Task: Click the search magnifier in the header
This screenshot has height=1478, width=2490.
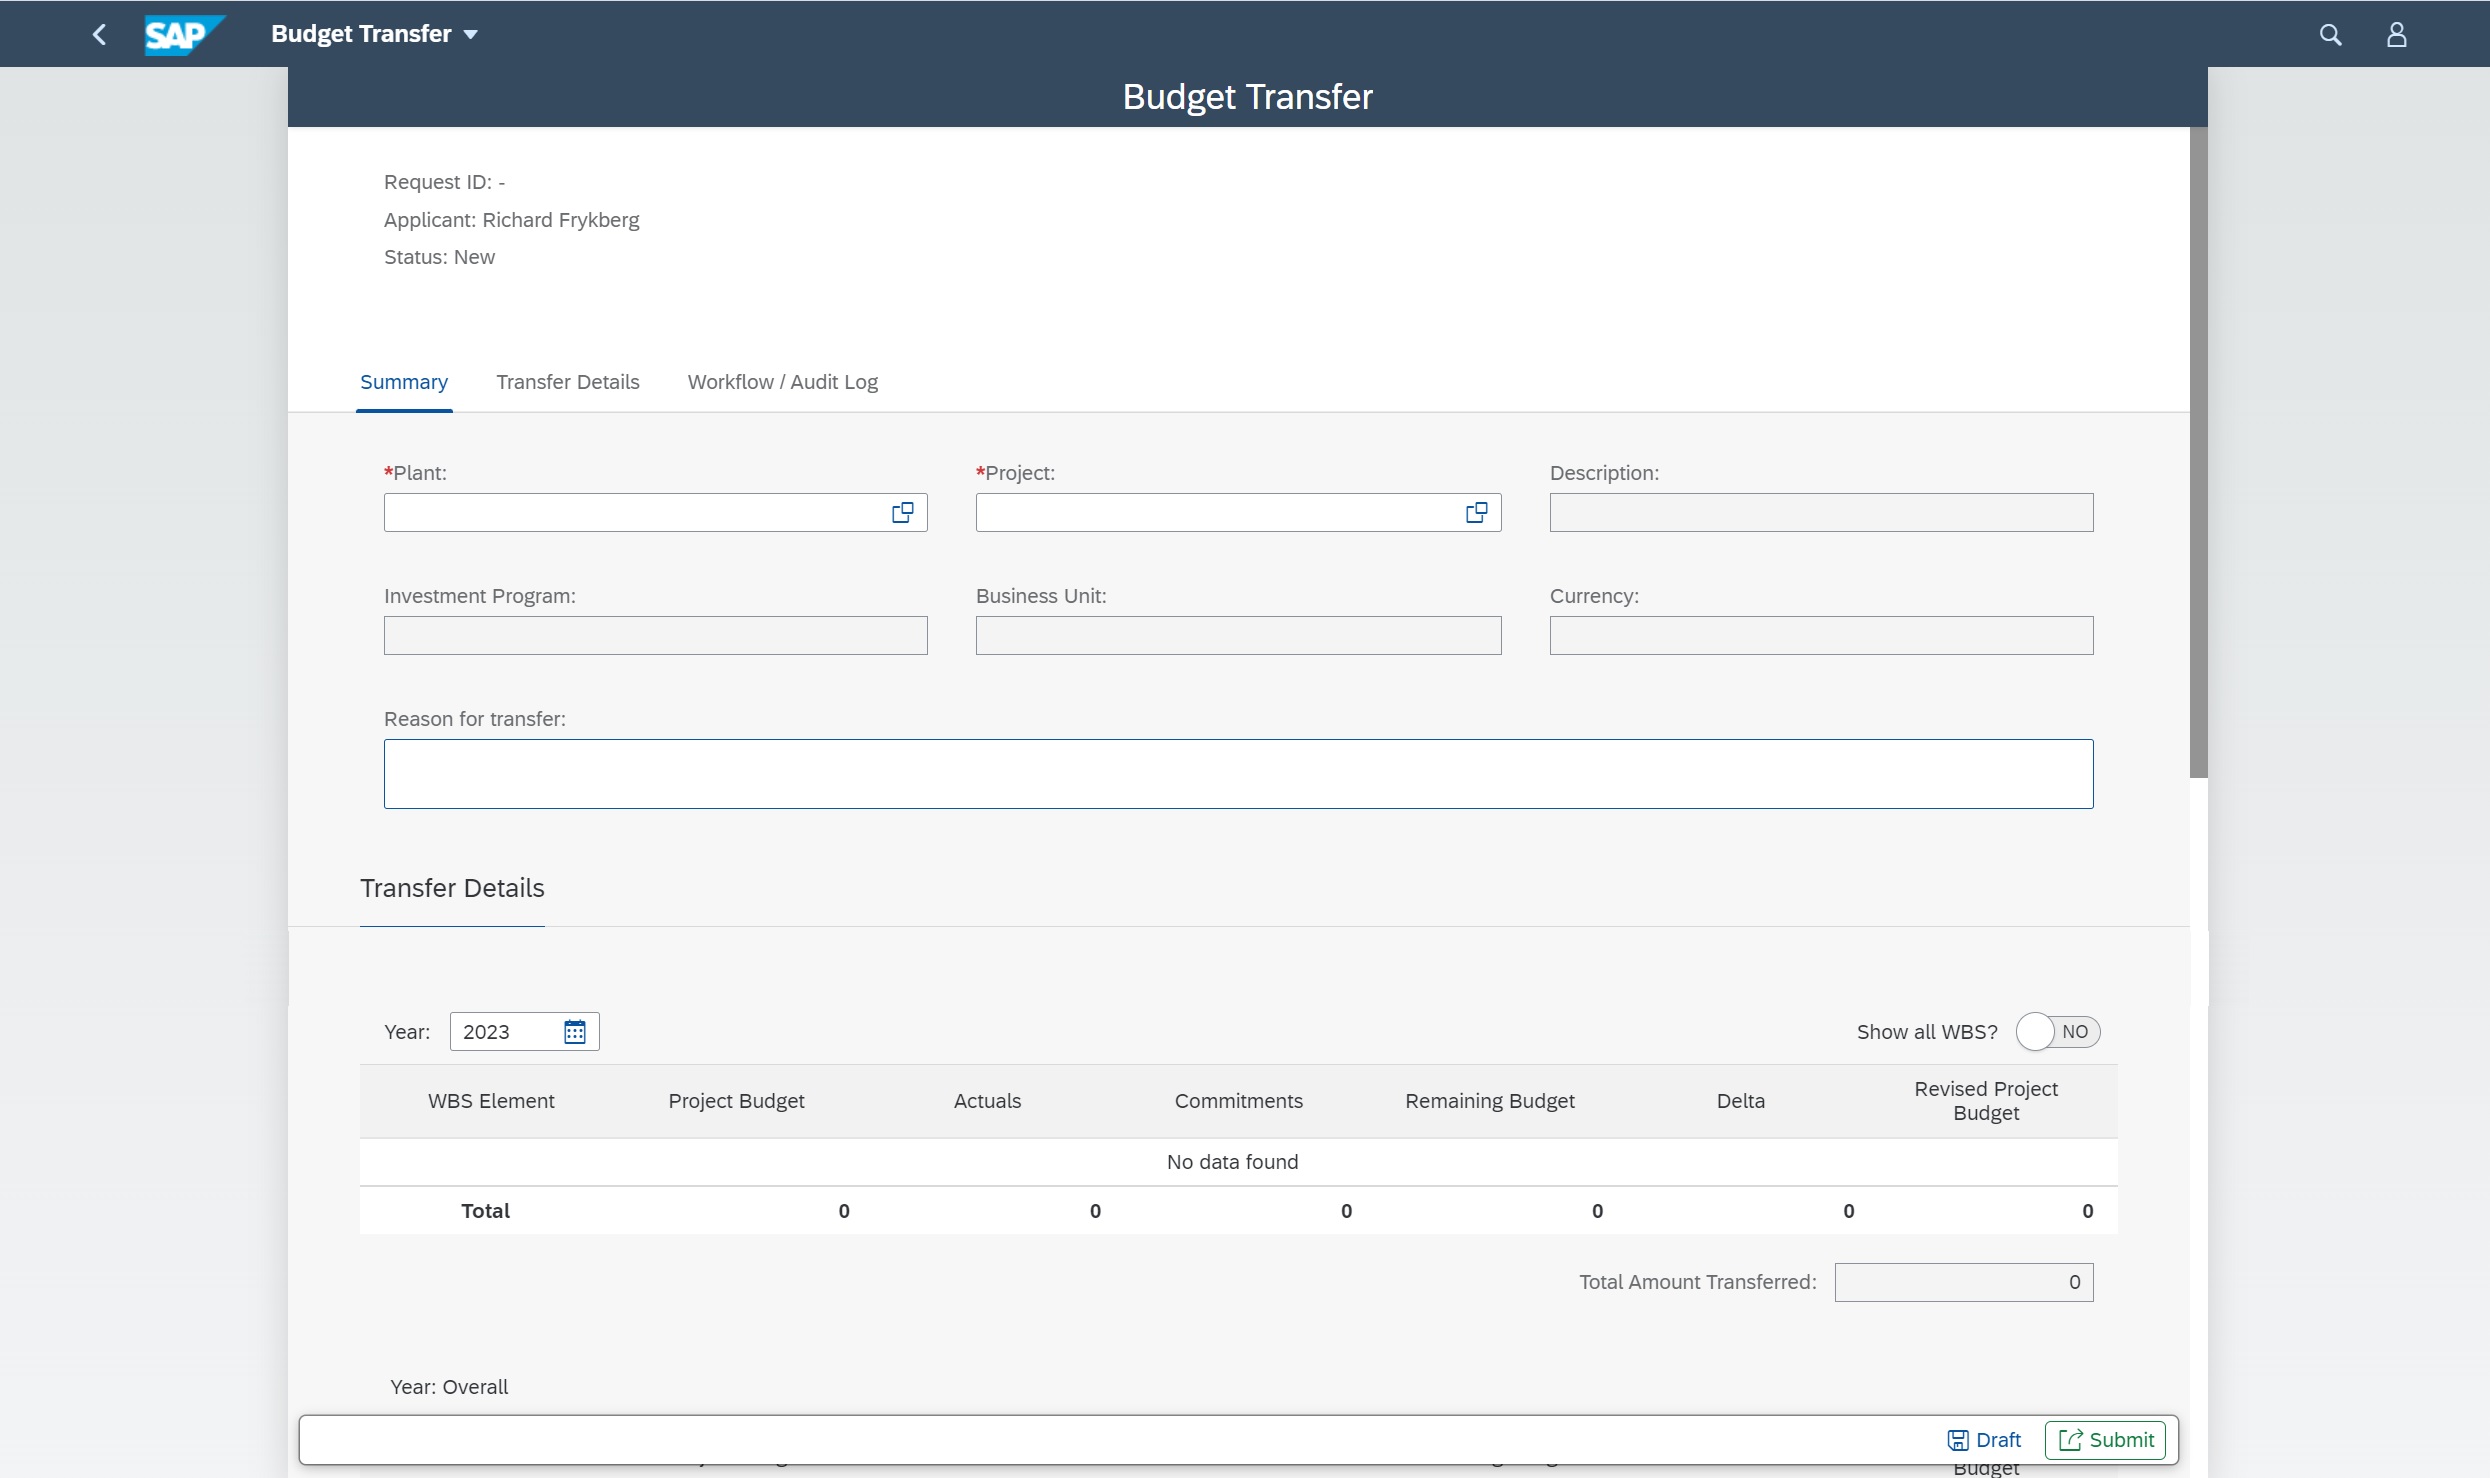Action: (x=2330, y=33)
